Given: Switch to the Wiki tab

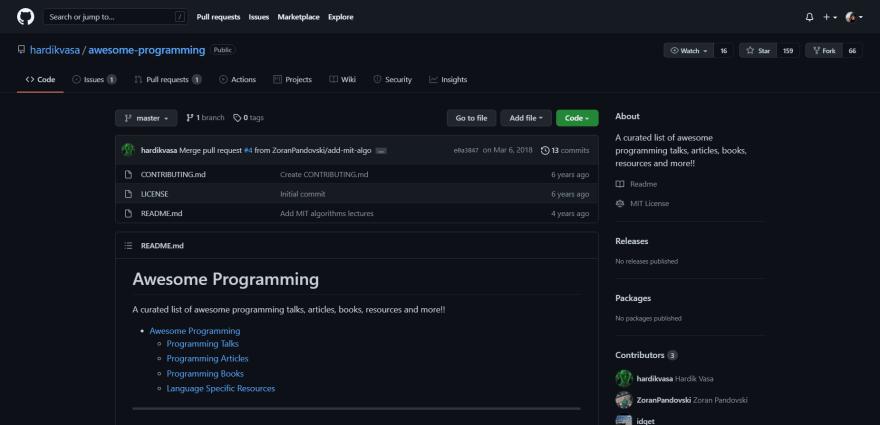Looking at the screenshot, I should [342, 80].
